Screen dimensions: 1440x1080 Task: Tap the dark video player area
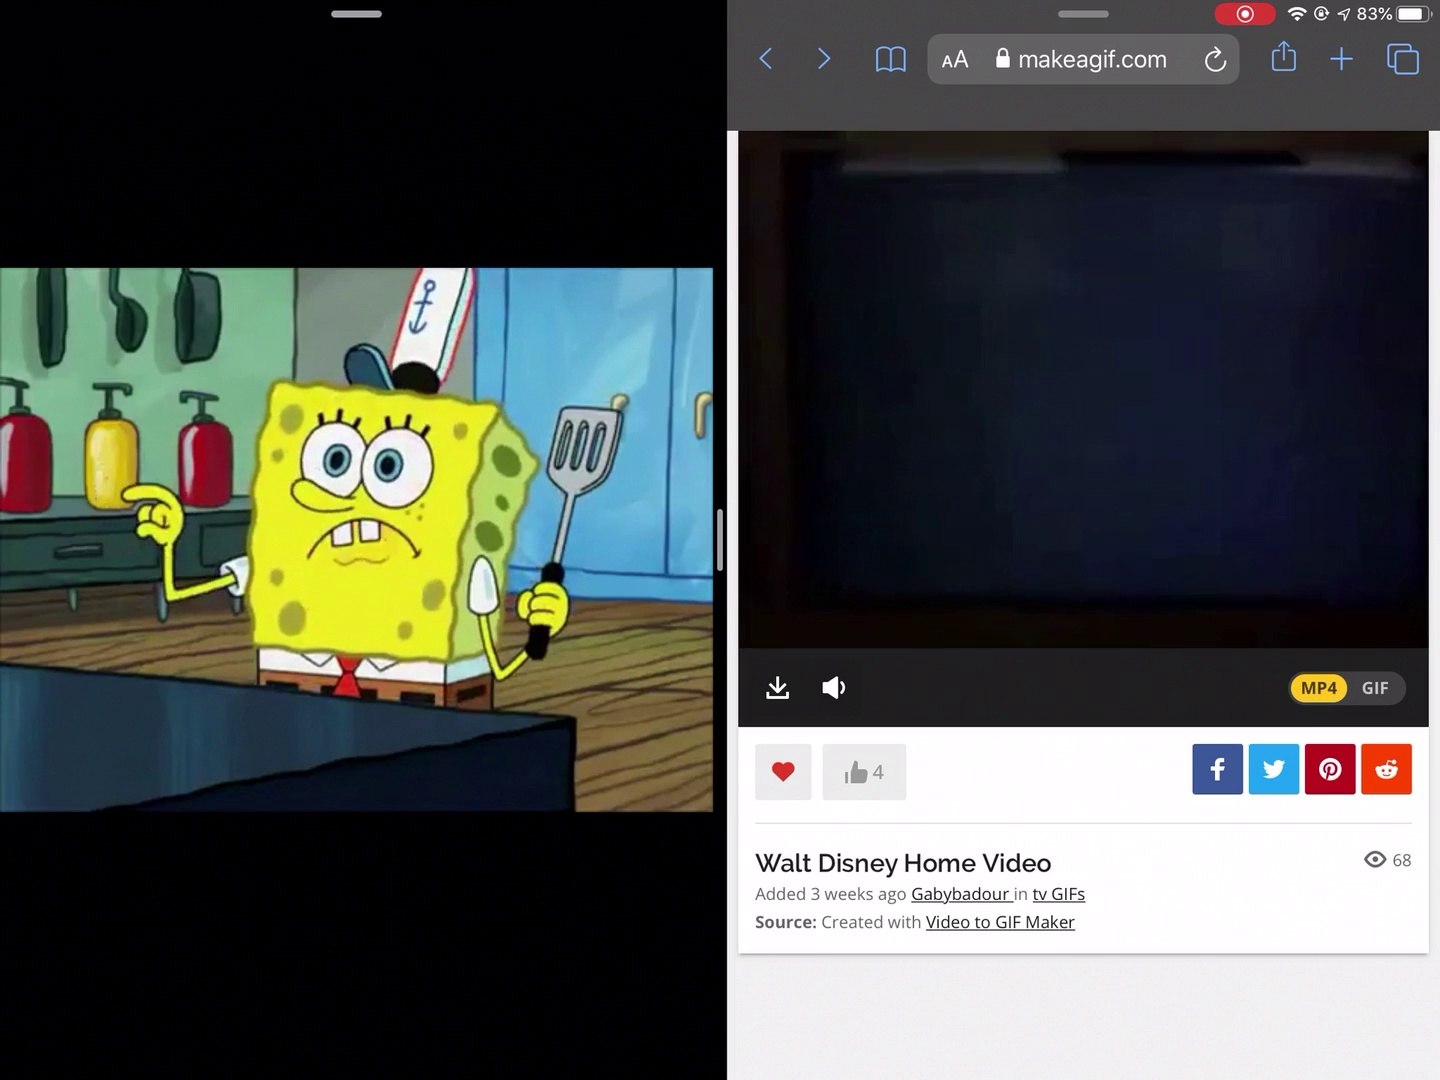[1083, 390]
